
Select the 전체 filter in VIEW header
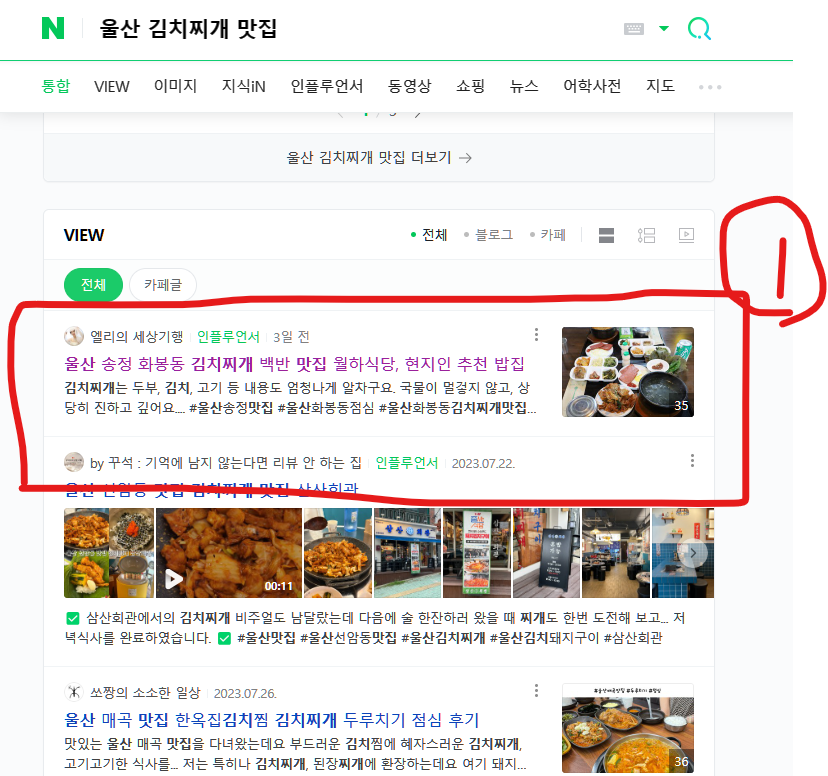click(x=429, y=235)
